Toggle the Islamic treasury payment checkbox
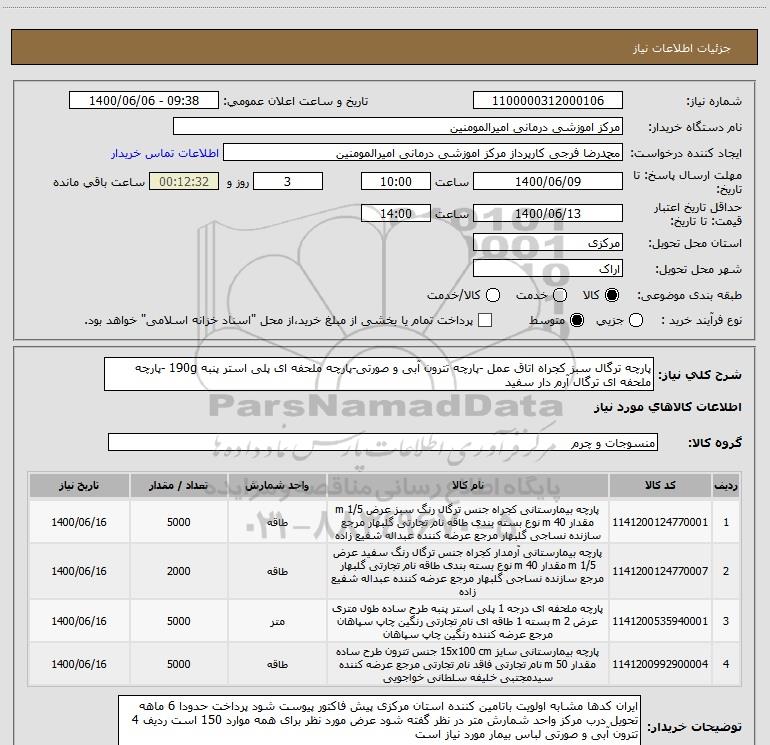Screen dimensions: 770x745 point(485,320)
